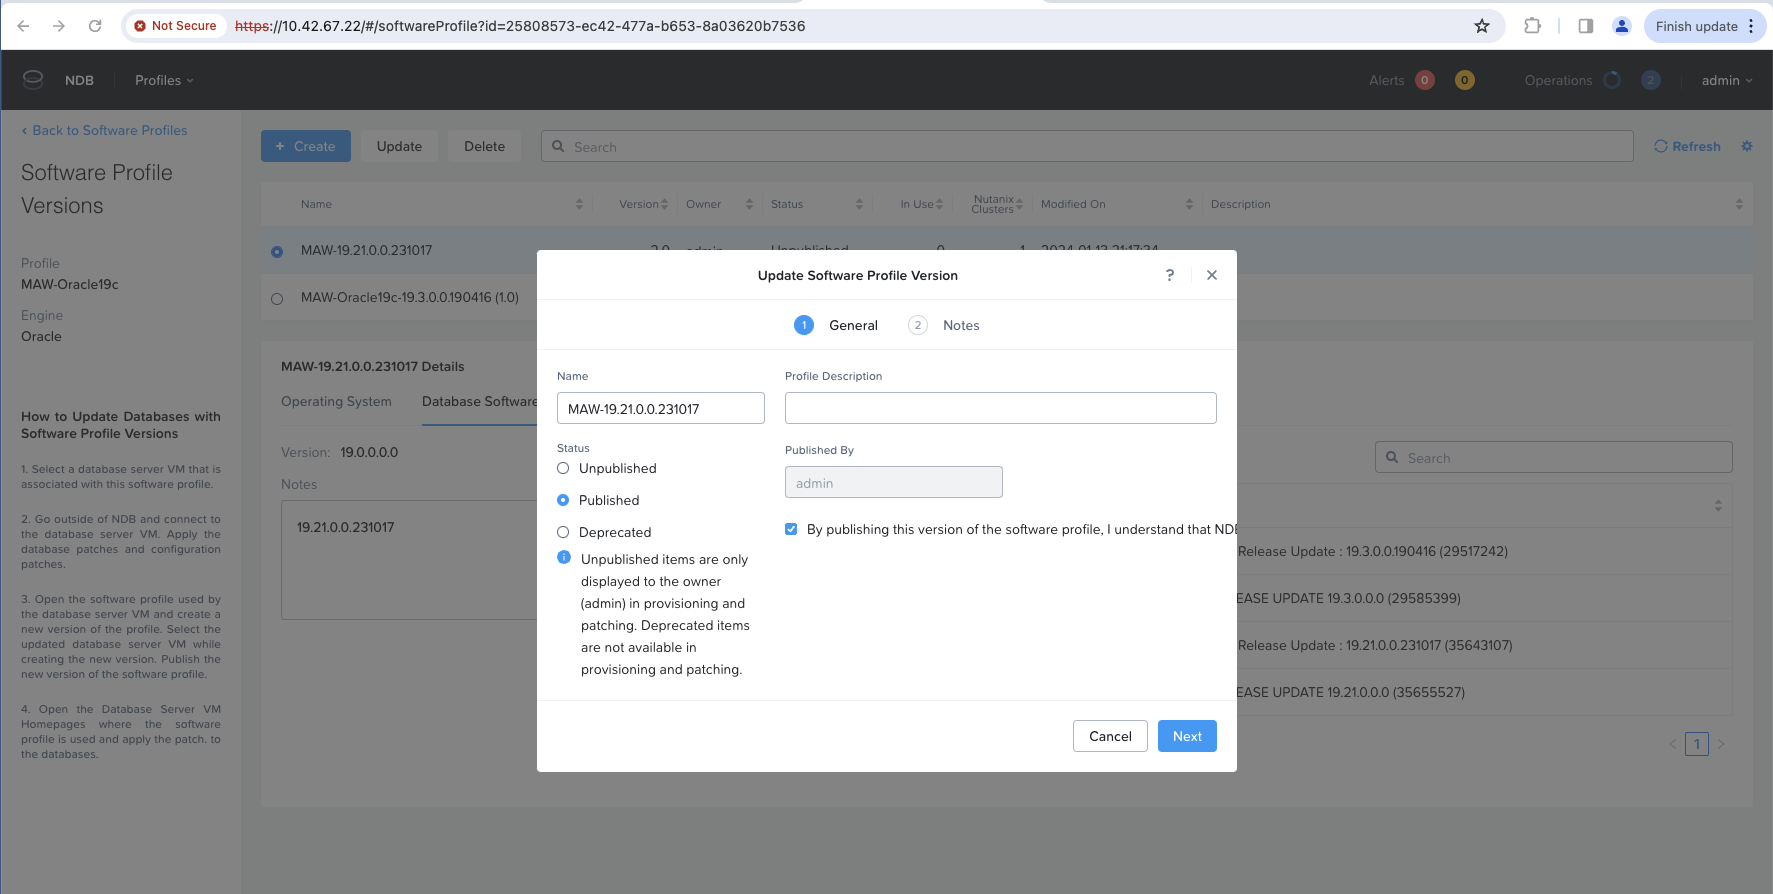The width and height of the screenshot is (1773, 894).
Task: Select the Unpublished status radio button
Action: pyautogui.click(x=563, y=468)
